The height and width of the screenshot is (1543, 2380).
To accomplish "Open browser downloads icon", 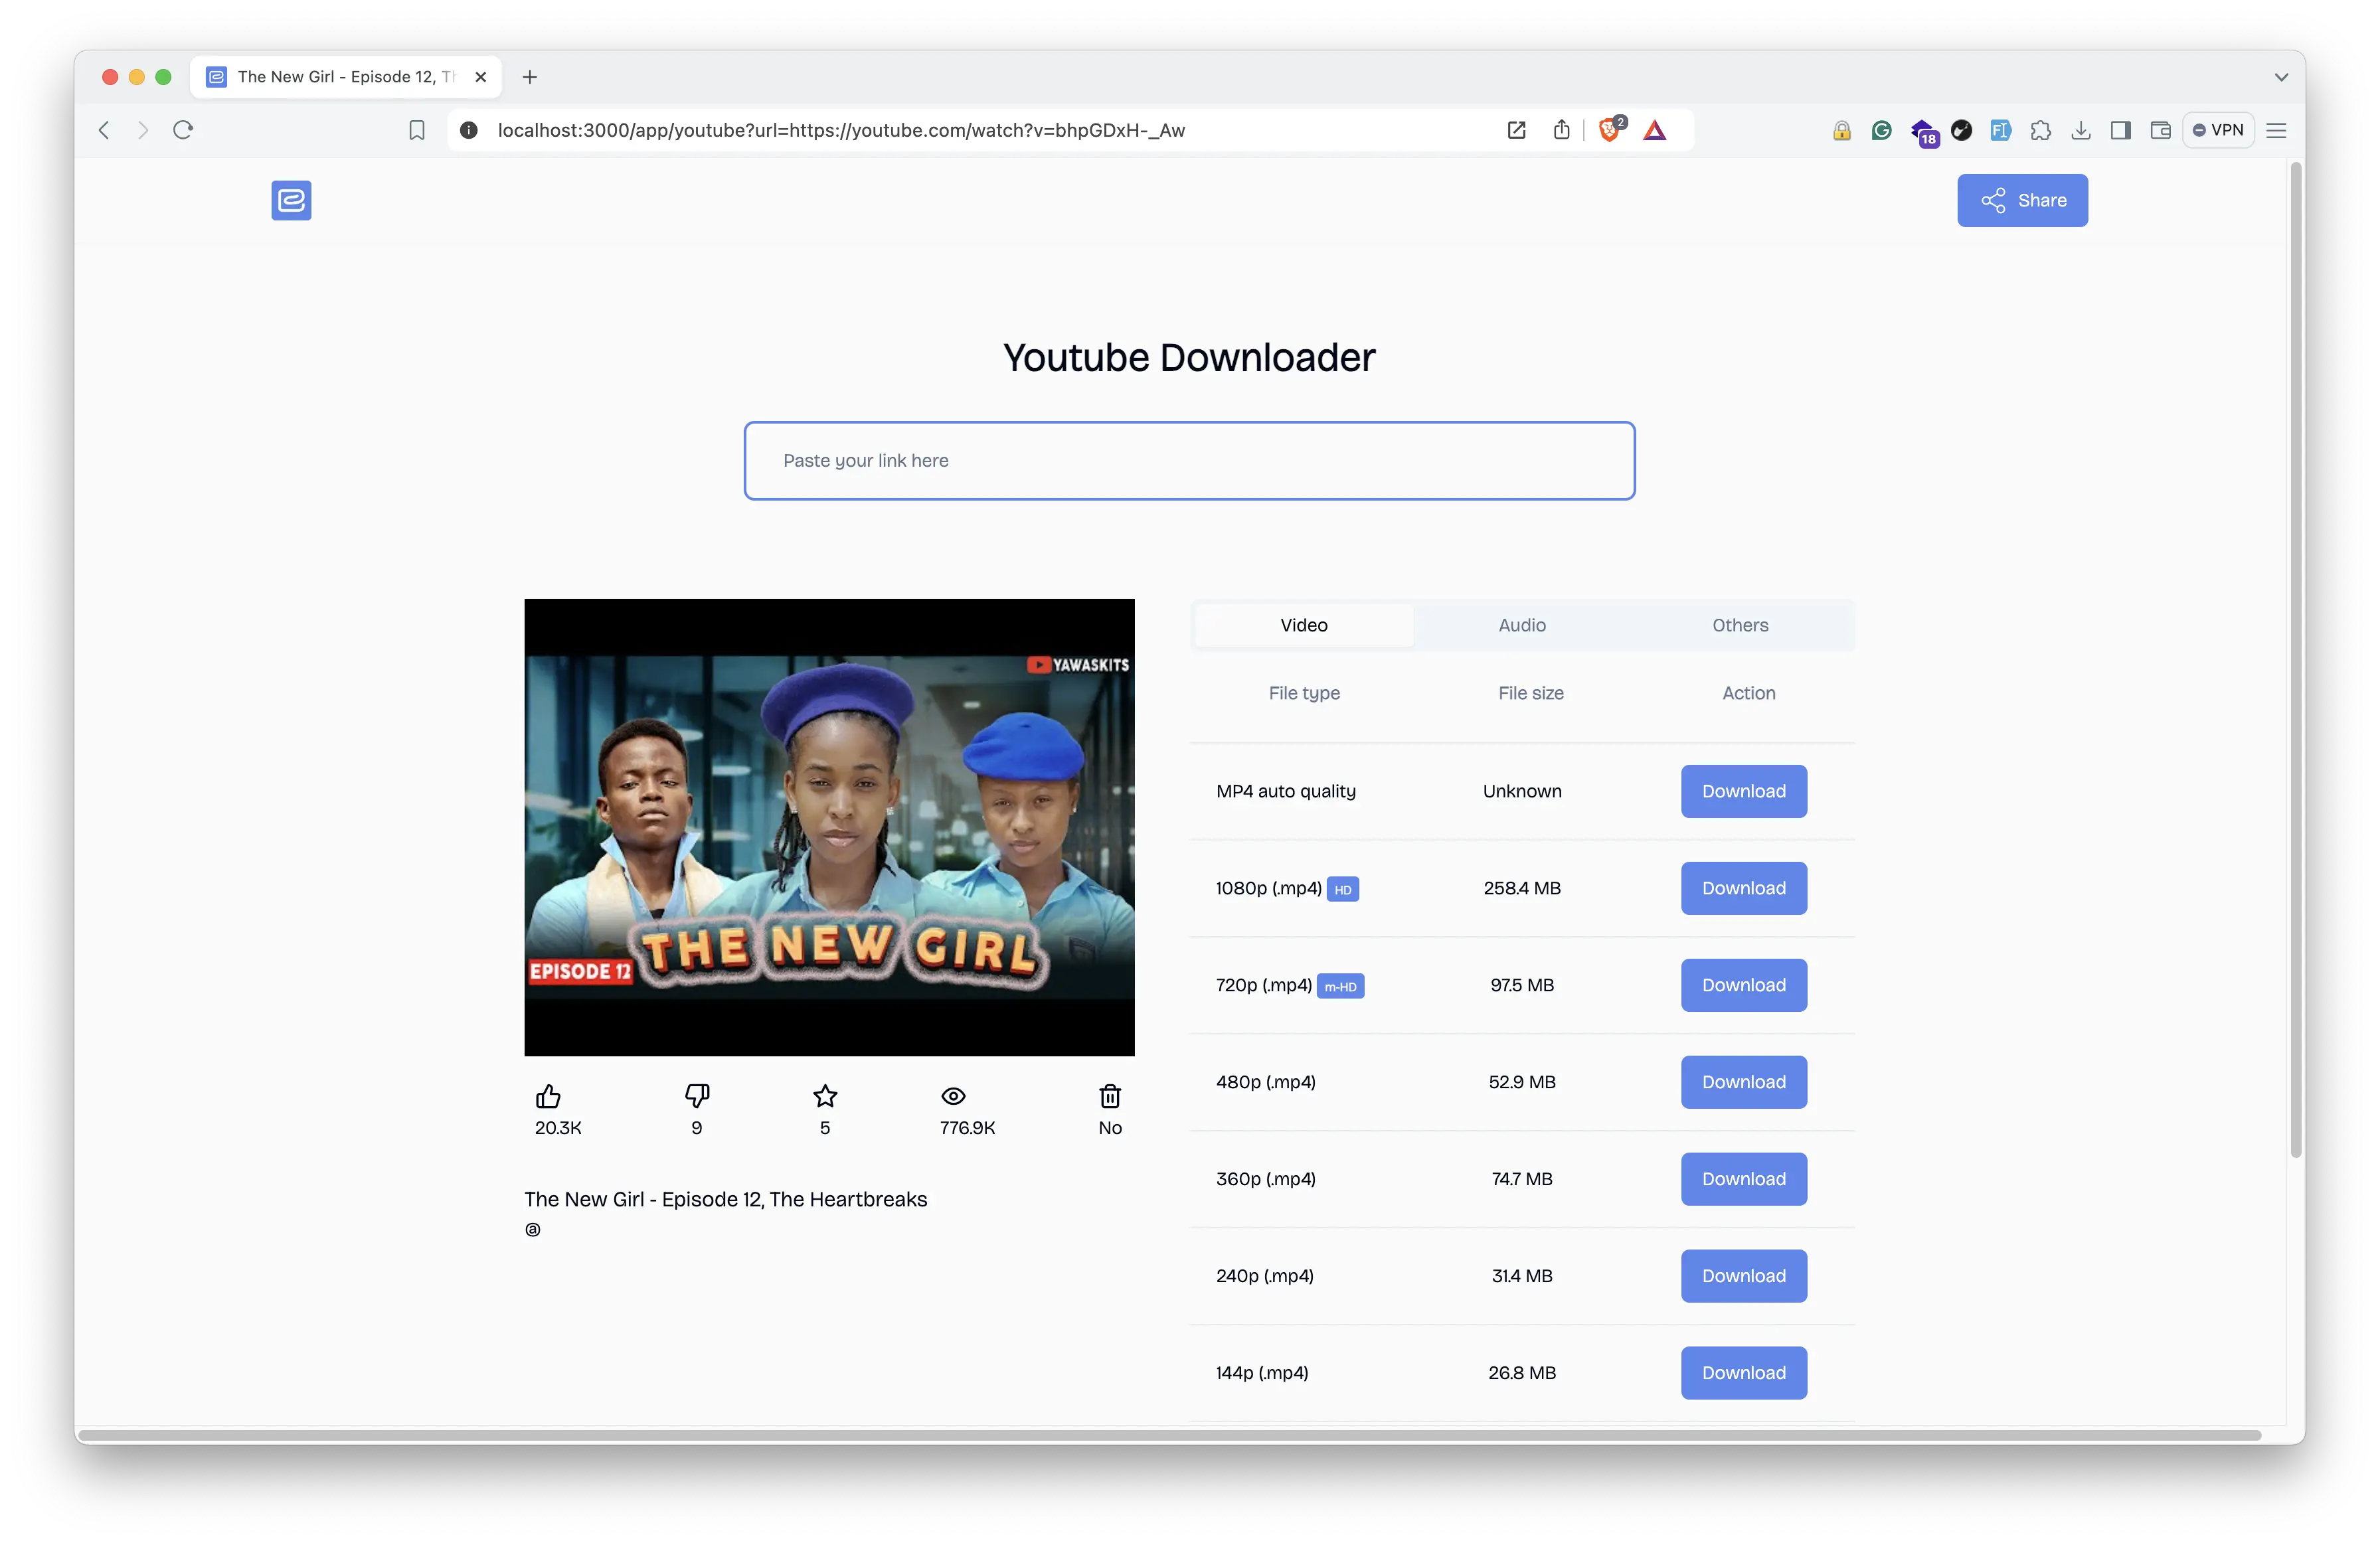I will click(x=2081, y=130).
